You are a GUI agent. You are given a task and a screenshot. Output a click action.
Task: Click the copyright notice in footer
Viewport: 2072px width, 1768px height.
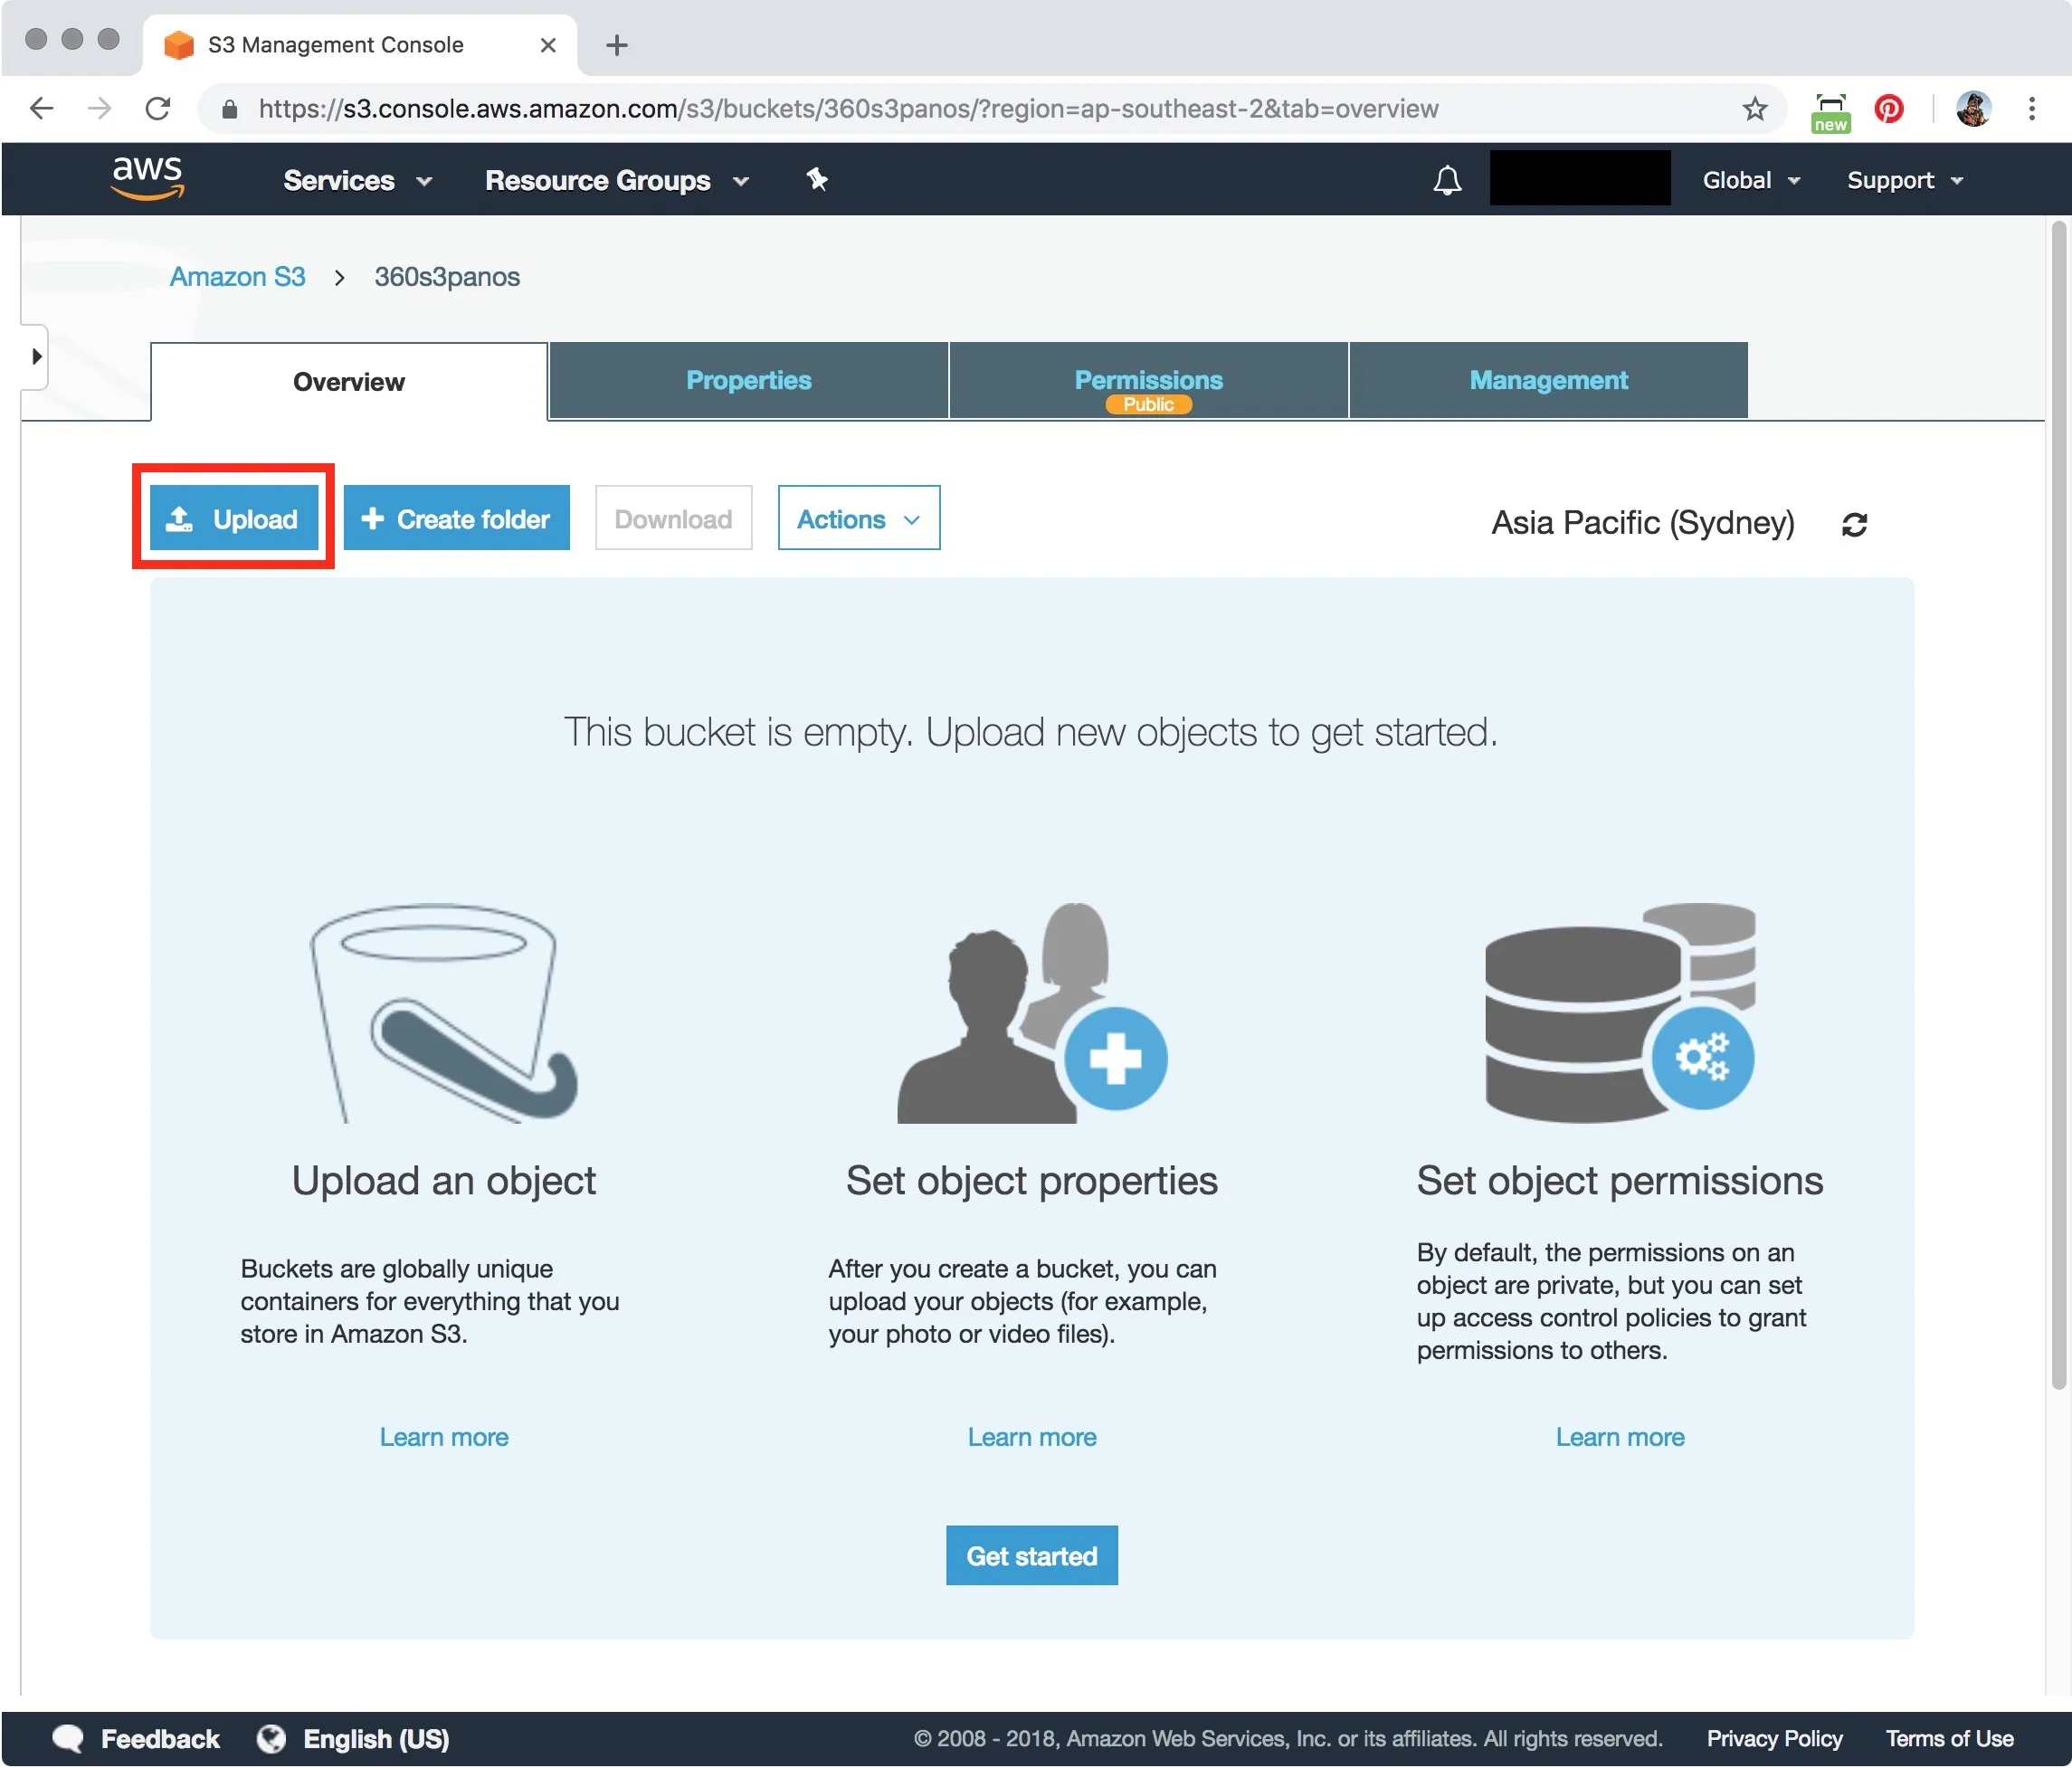pyautogui.click(x=1288, y=1738)
